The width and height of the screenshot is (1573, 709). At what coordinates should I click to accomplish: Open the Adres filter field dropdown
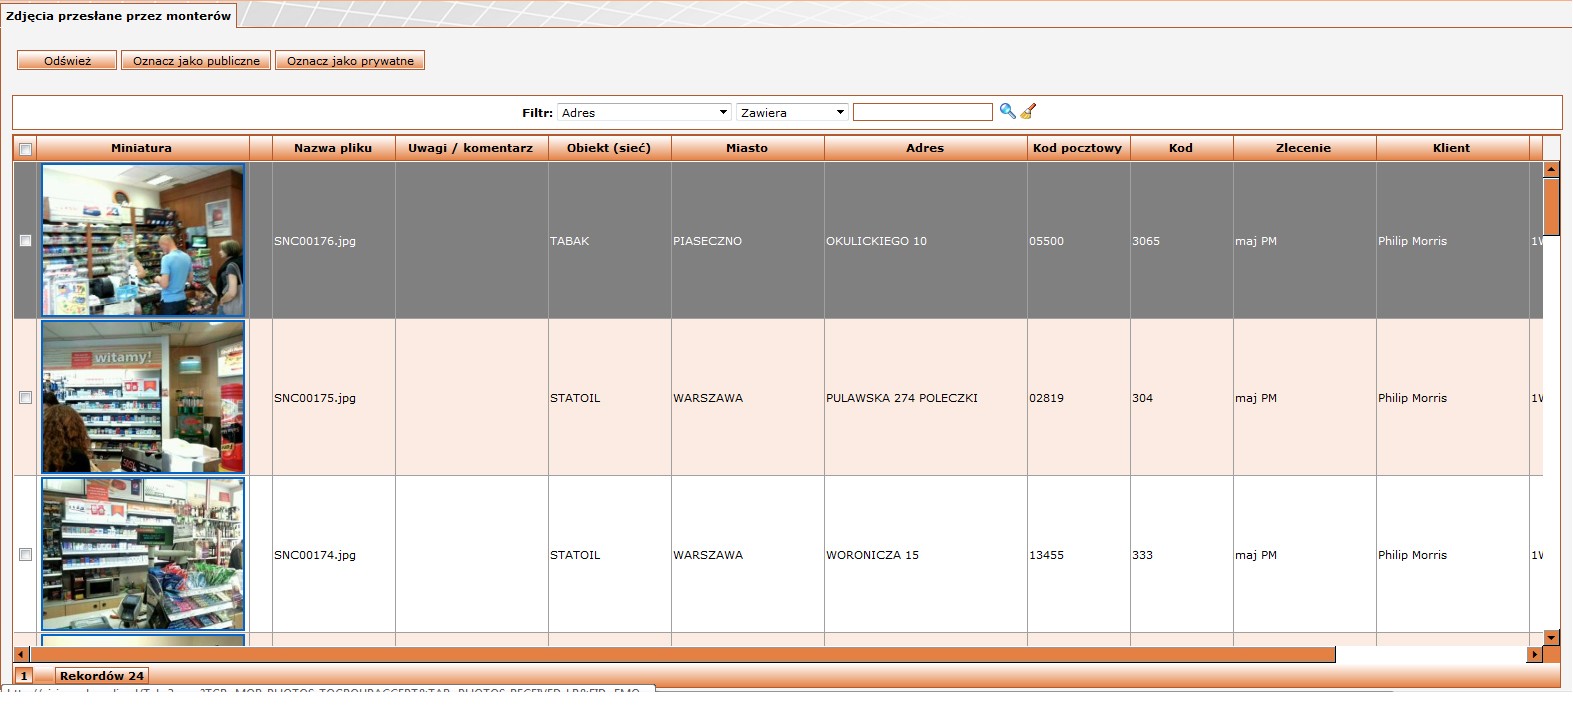(644, 112)
